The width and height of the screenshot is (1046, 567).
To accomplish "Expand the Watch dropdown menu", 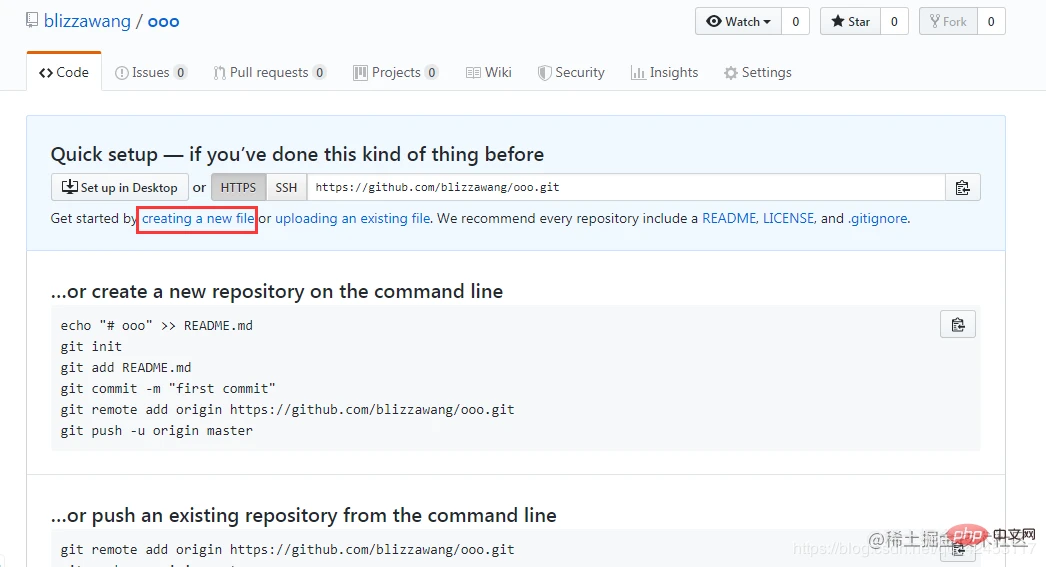I will tap(738, 21).
